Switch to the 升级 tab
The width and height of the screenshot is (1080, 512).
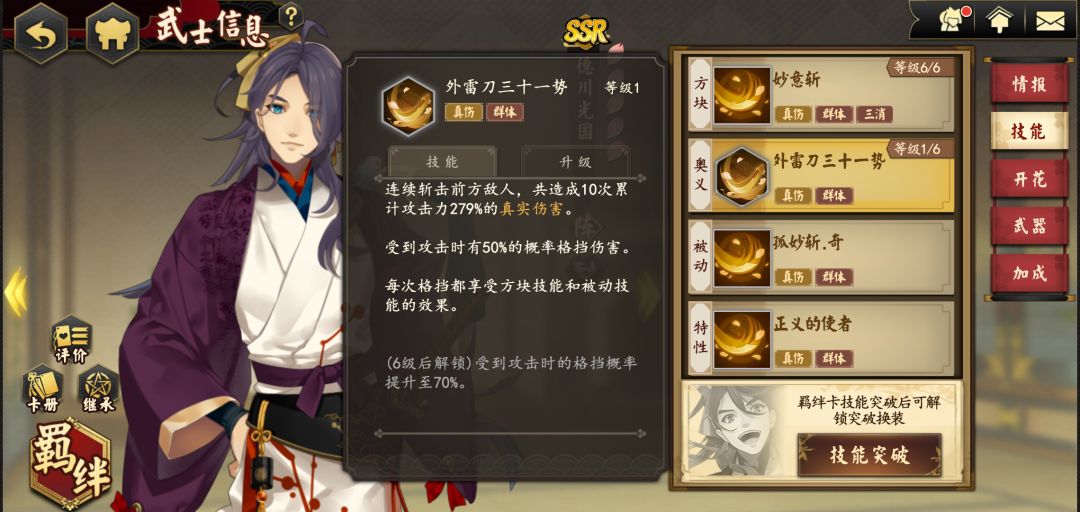[575, 162]
